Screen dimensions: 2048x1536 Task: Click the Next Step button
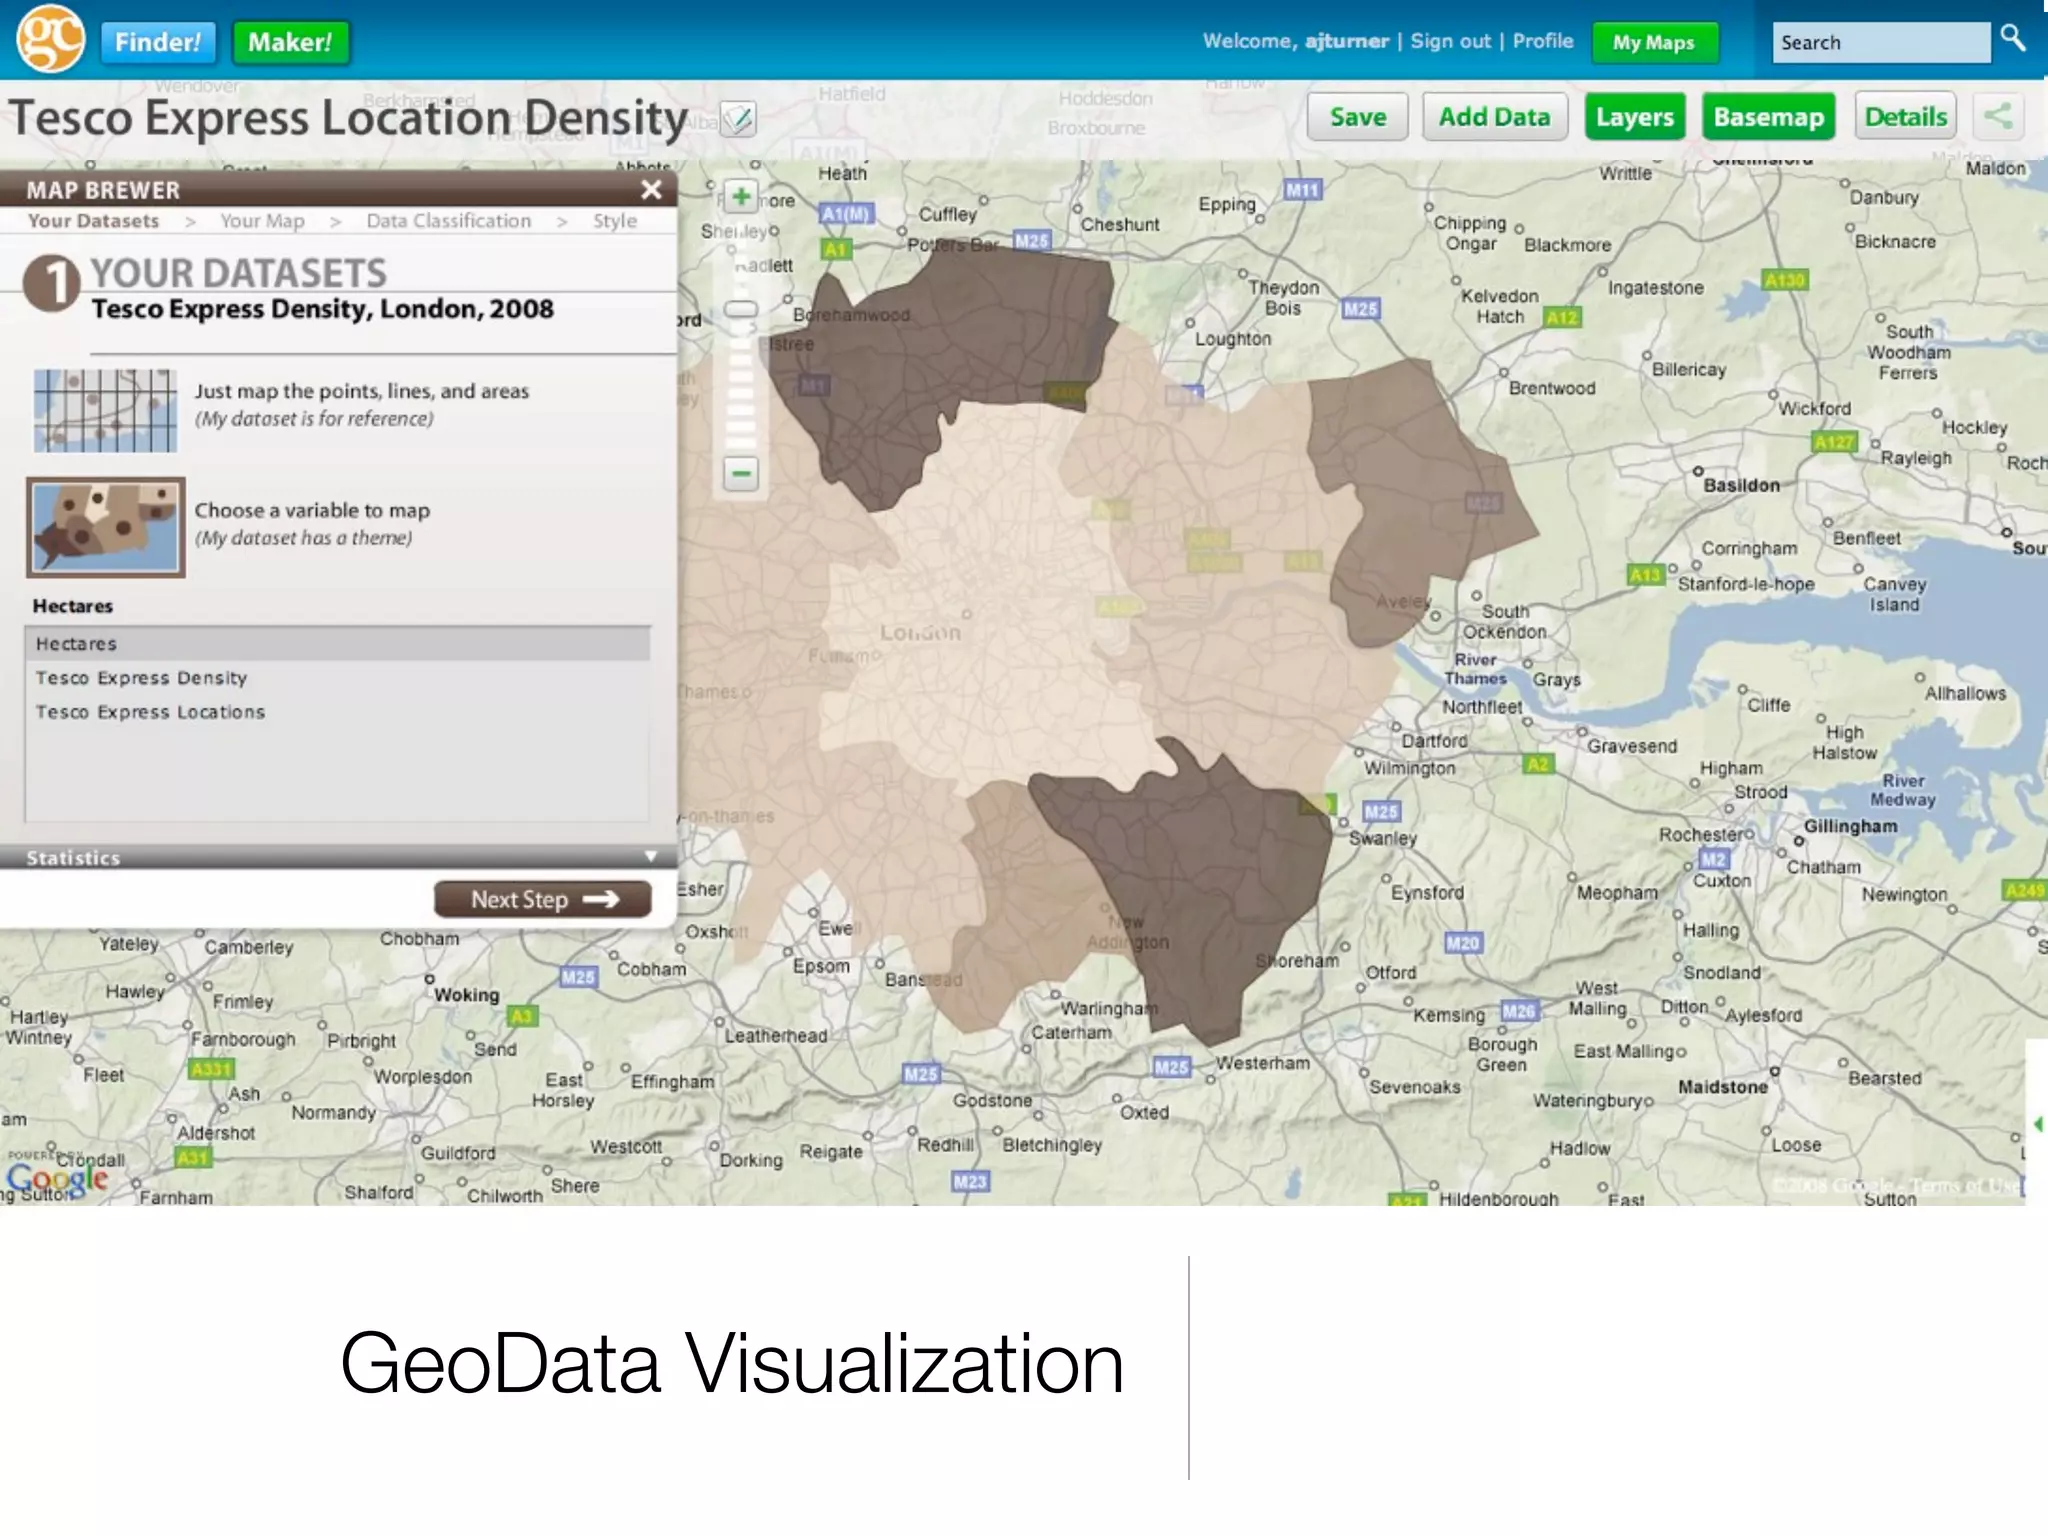coord(542,899)
